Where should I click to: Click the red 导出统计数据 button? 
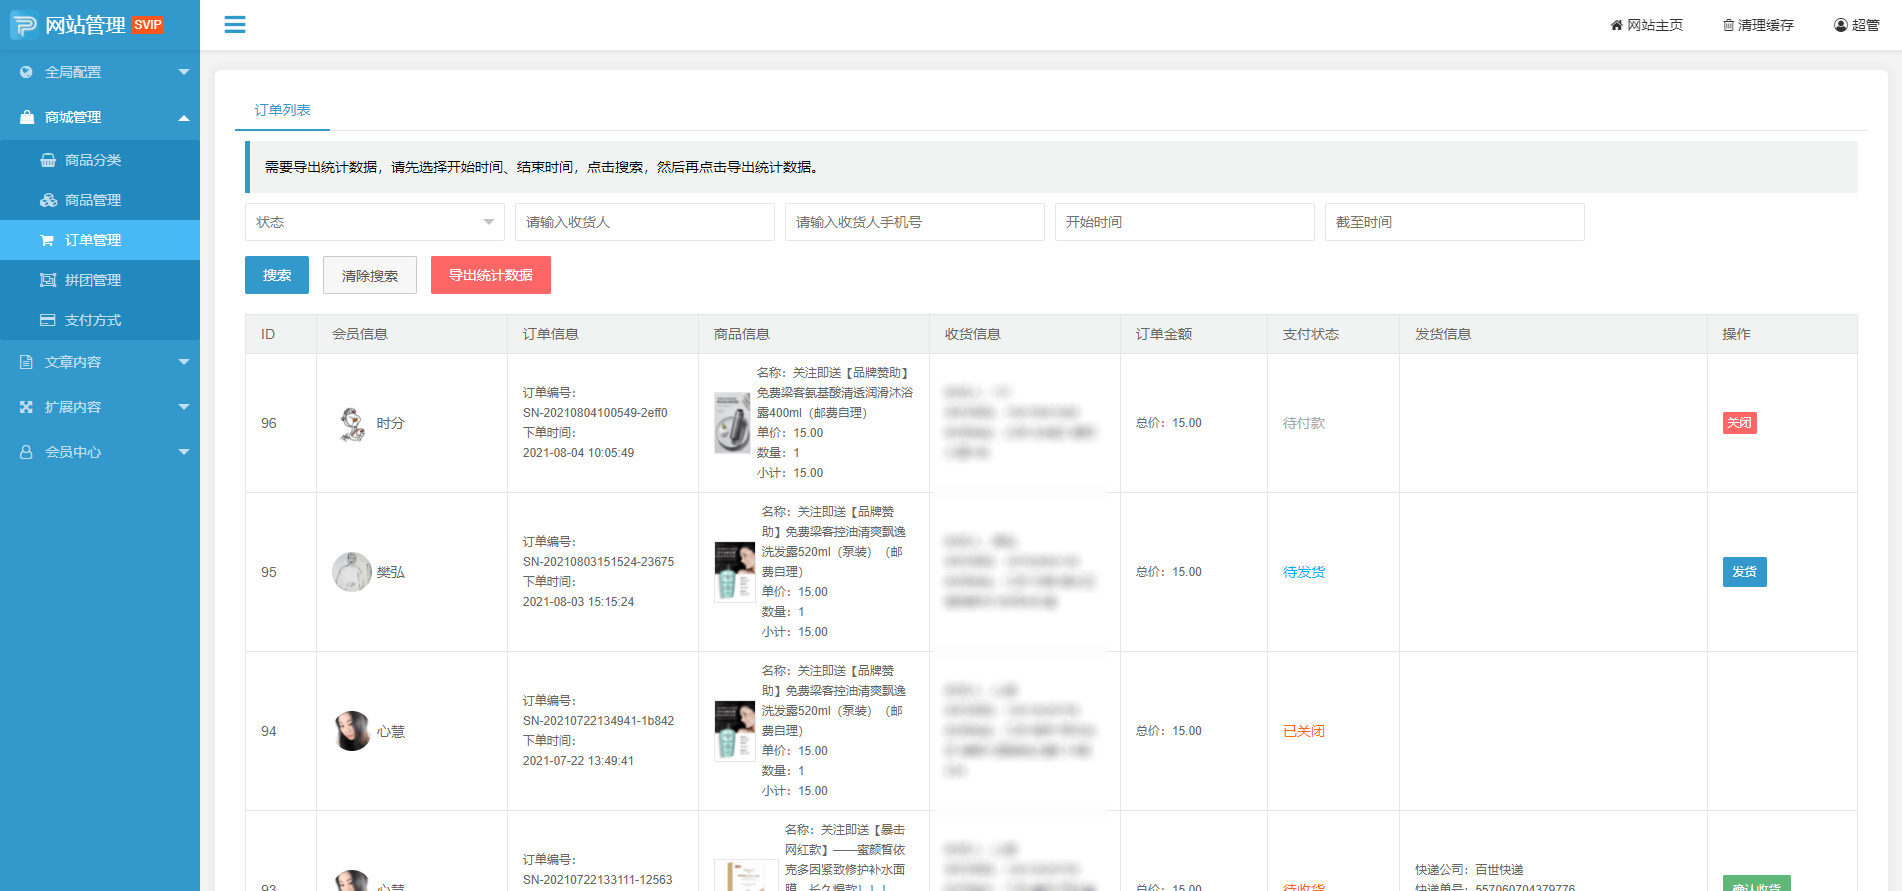tap(490, 275)
